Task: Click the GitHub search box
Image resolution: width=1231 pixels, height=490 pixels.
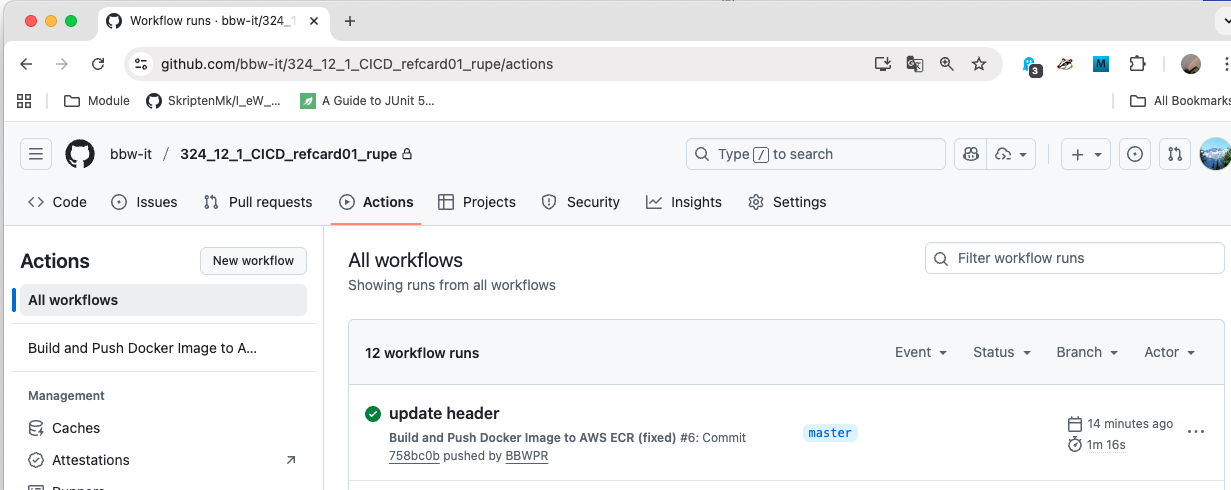Action: point(816,154)
